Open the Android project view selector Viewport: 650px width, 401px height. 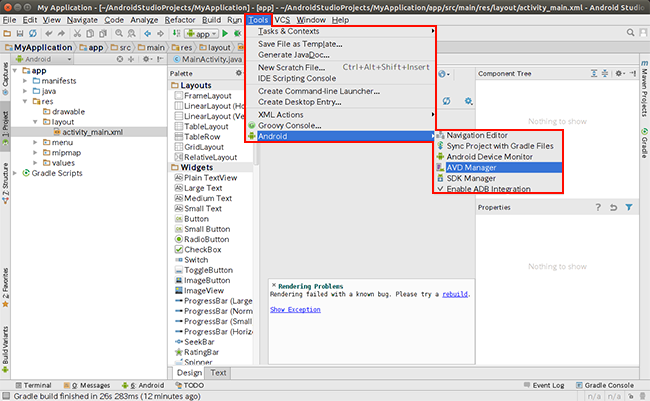click(x=44, y=59)
